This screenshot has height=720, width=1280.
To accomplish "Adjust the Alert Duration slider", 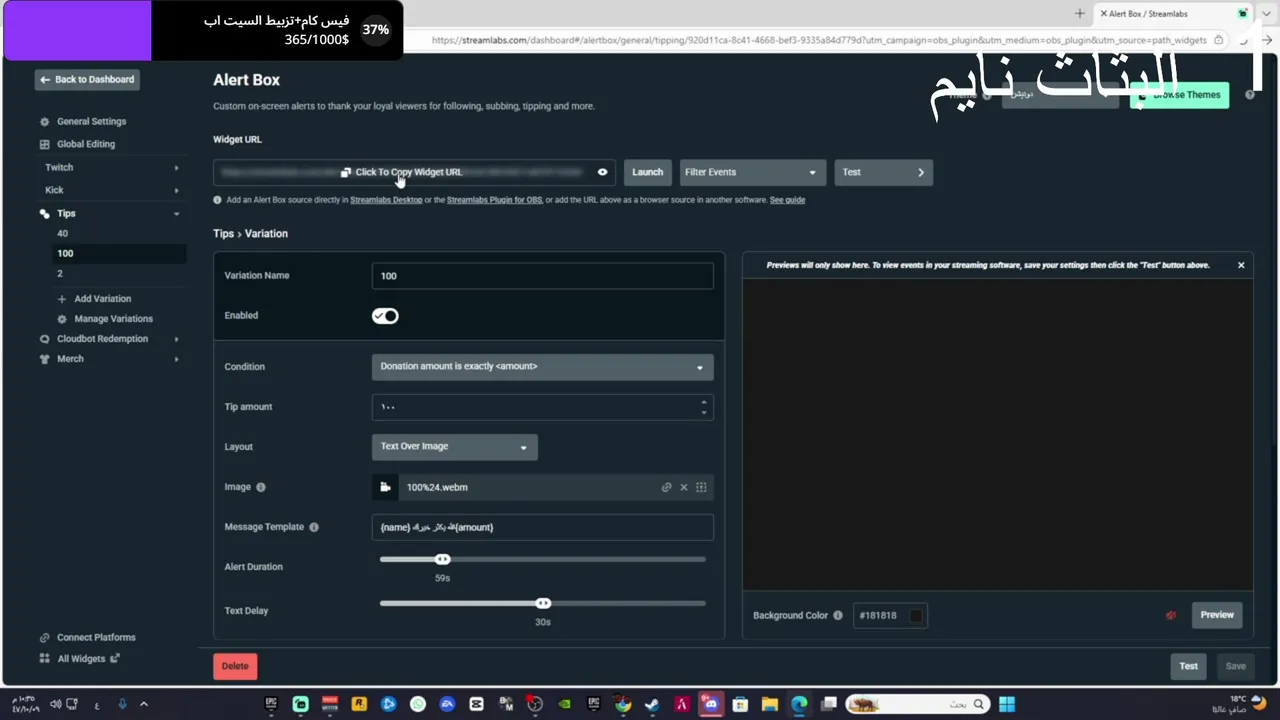I will pyautogui.click(x=443, y=559).
